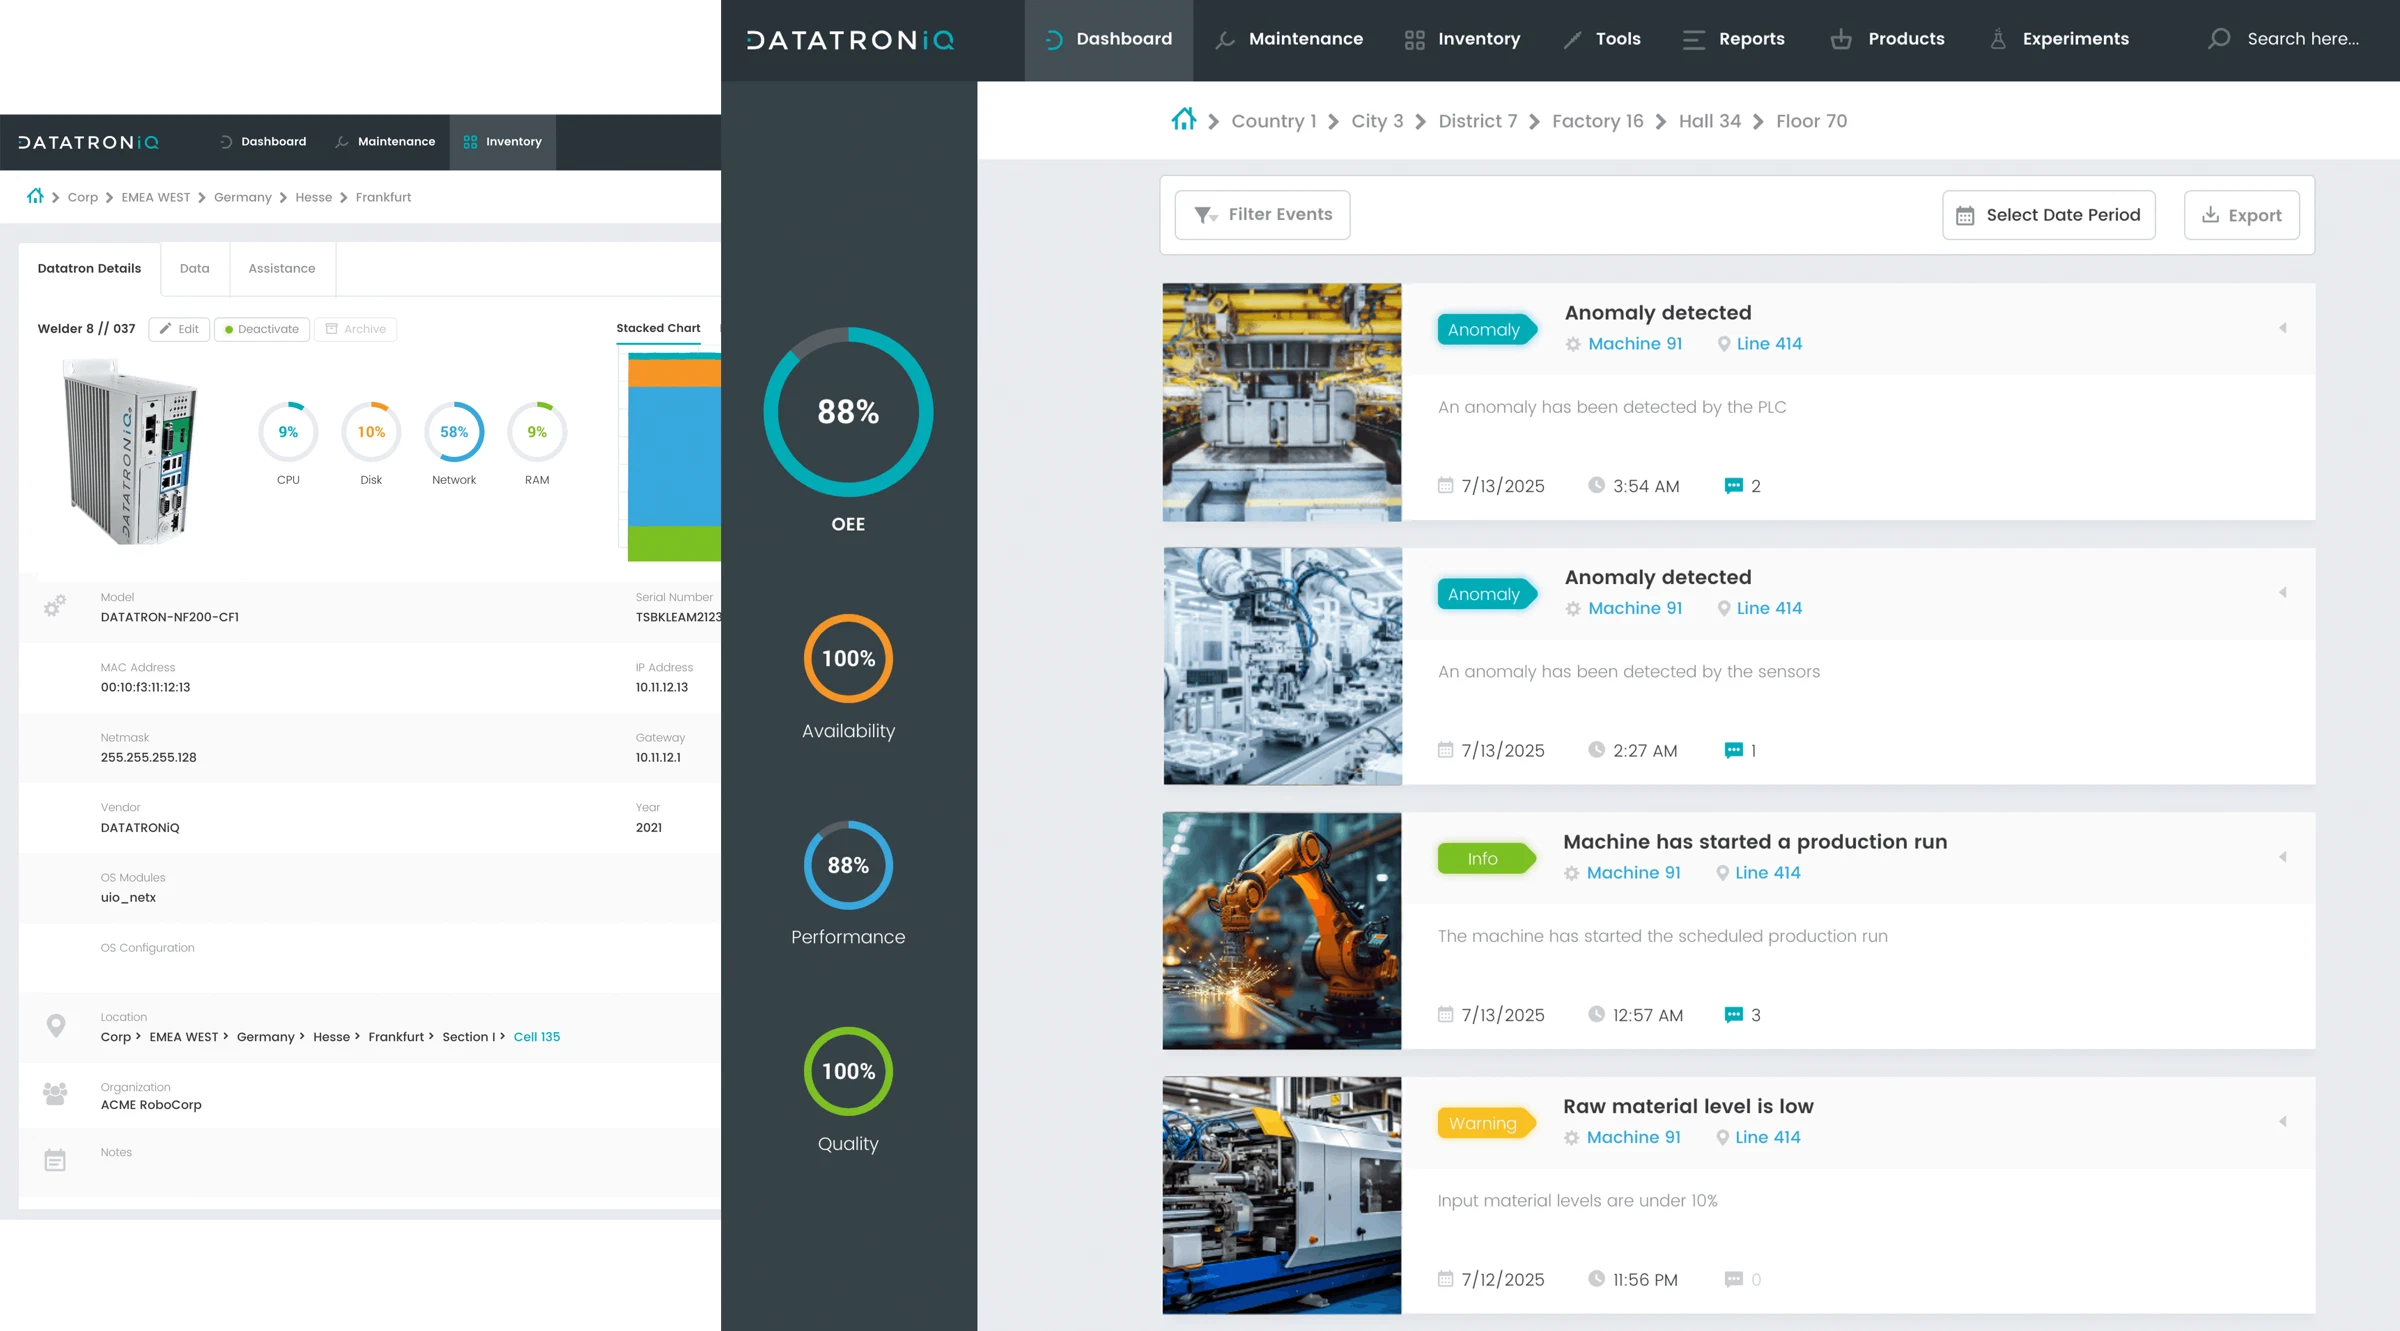Select the Stacked Chart tab
The height and width of the screenshot is (1331, 2400).
click(x=658, y=329)
